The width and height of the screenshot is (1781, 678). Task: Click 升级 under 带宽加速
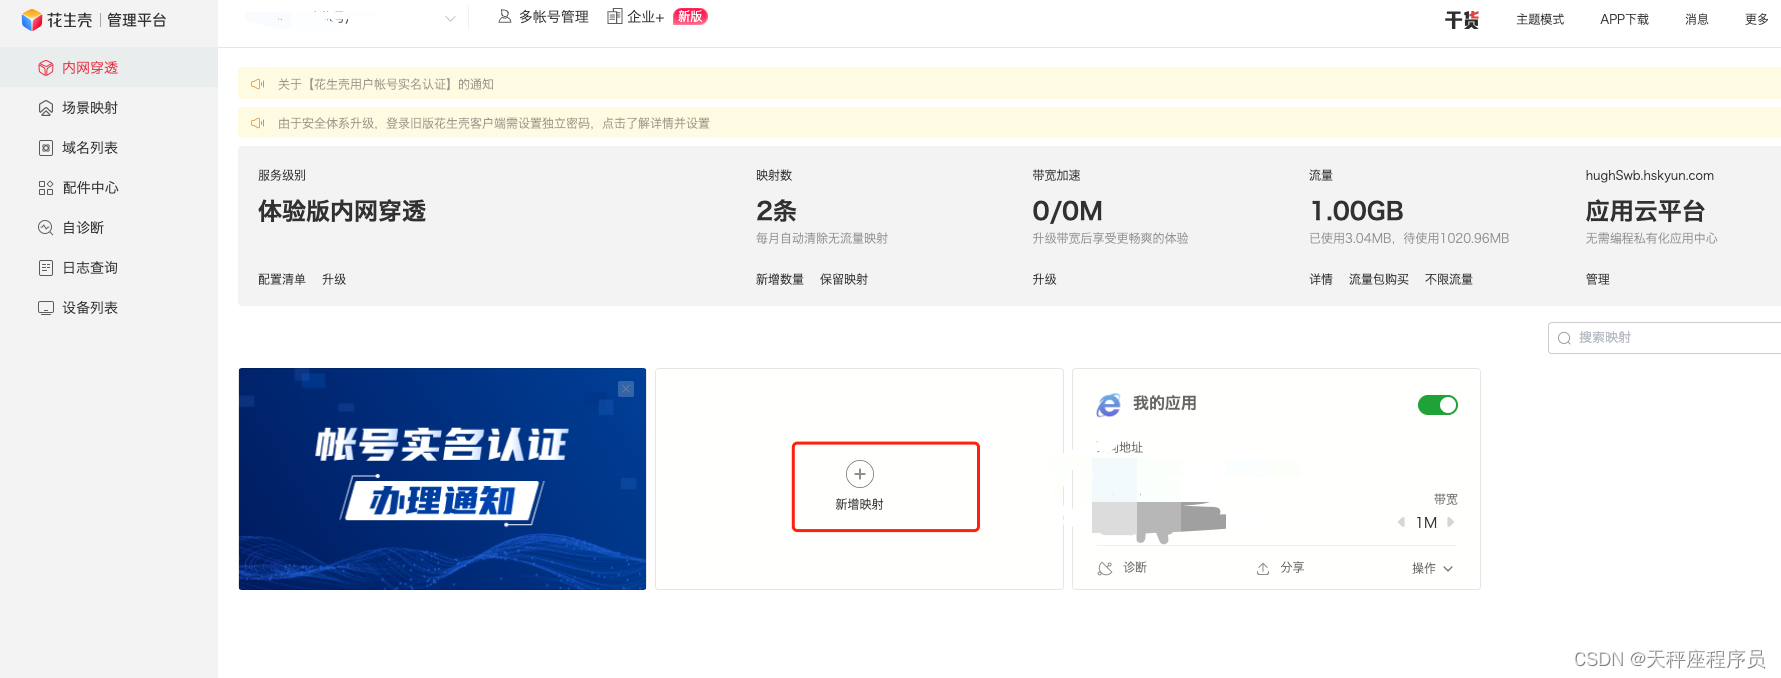tap(1045, 279)
